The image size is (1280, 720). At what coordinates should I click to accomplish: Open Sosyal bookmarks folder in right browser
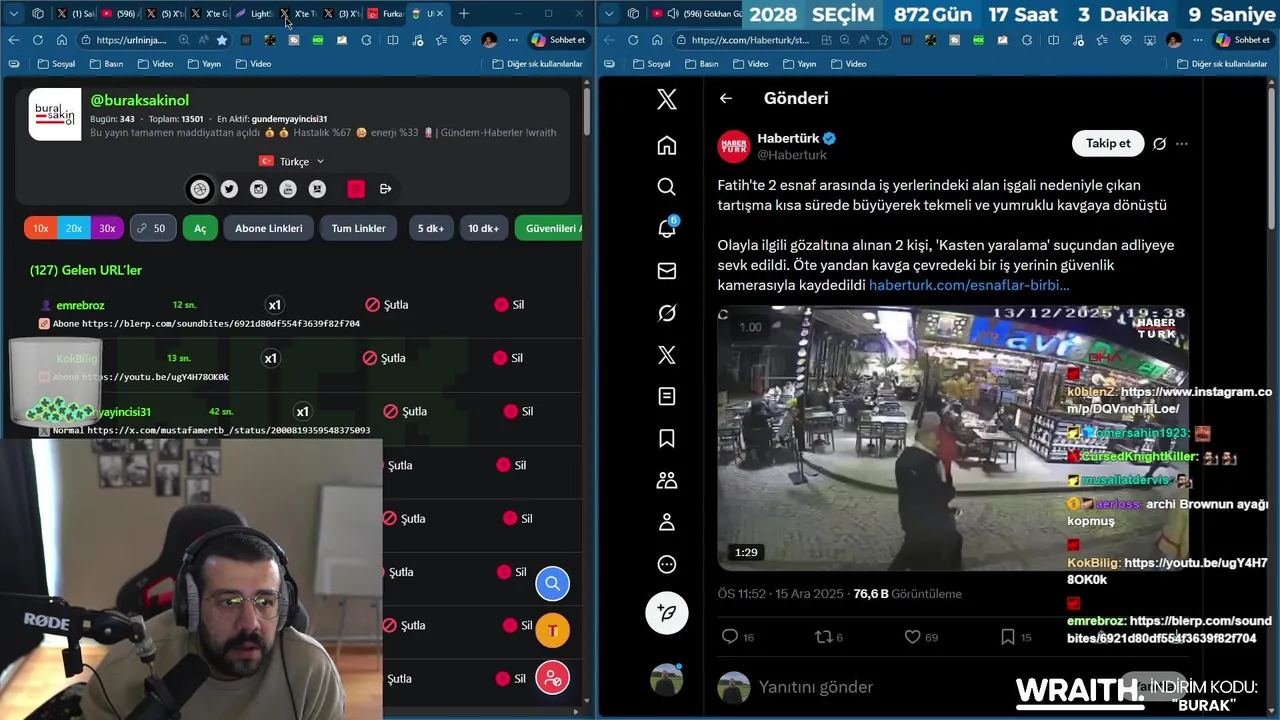[x=651, y=63]
